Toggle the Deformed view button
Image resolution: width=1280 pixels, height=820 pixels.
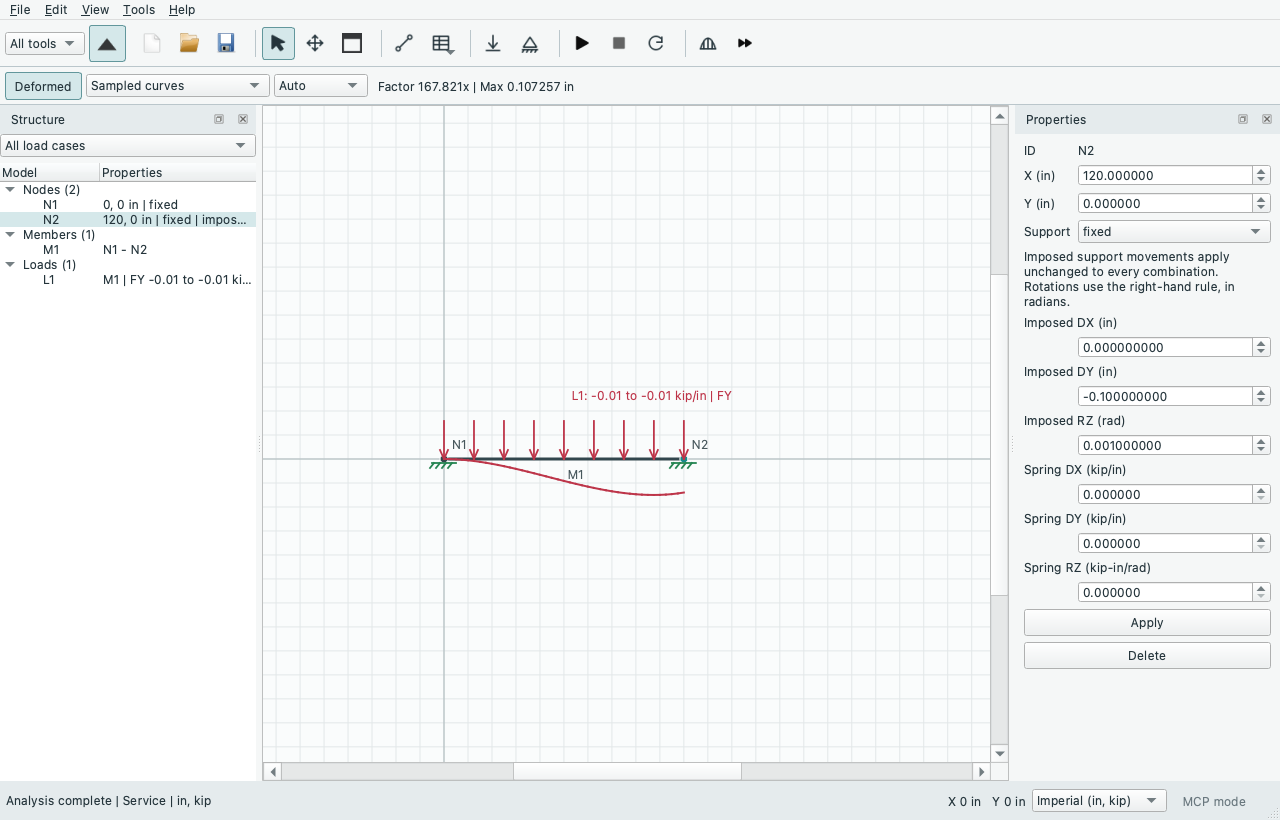43,86
